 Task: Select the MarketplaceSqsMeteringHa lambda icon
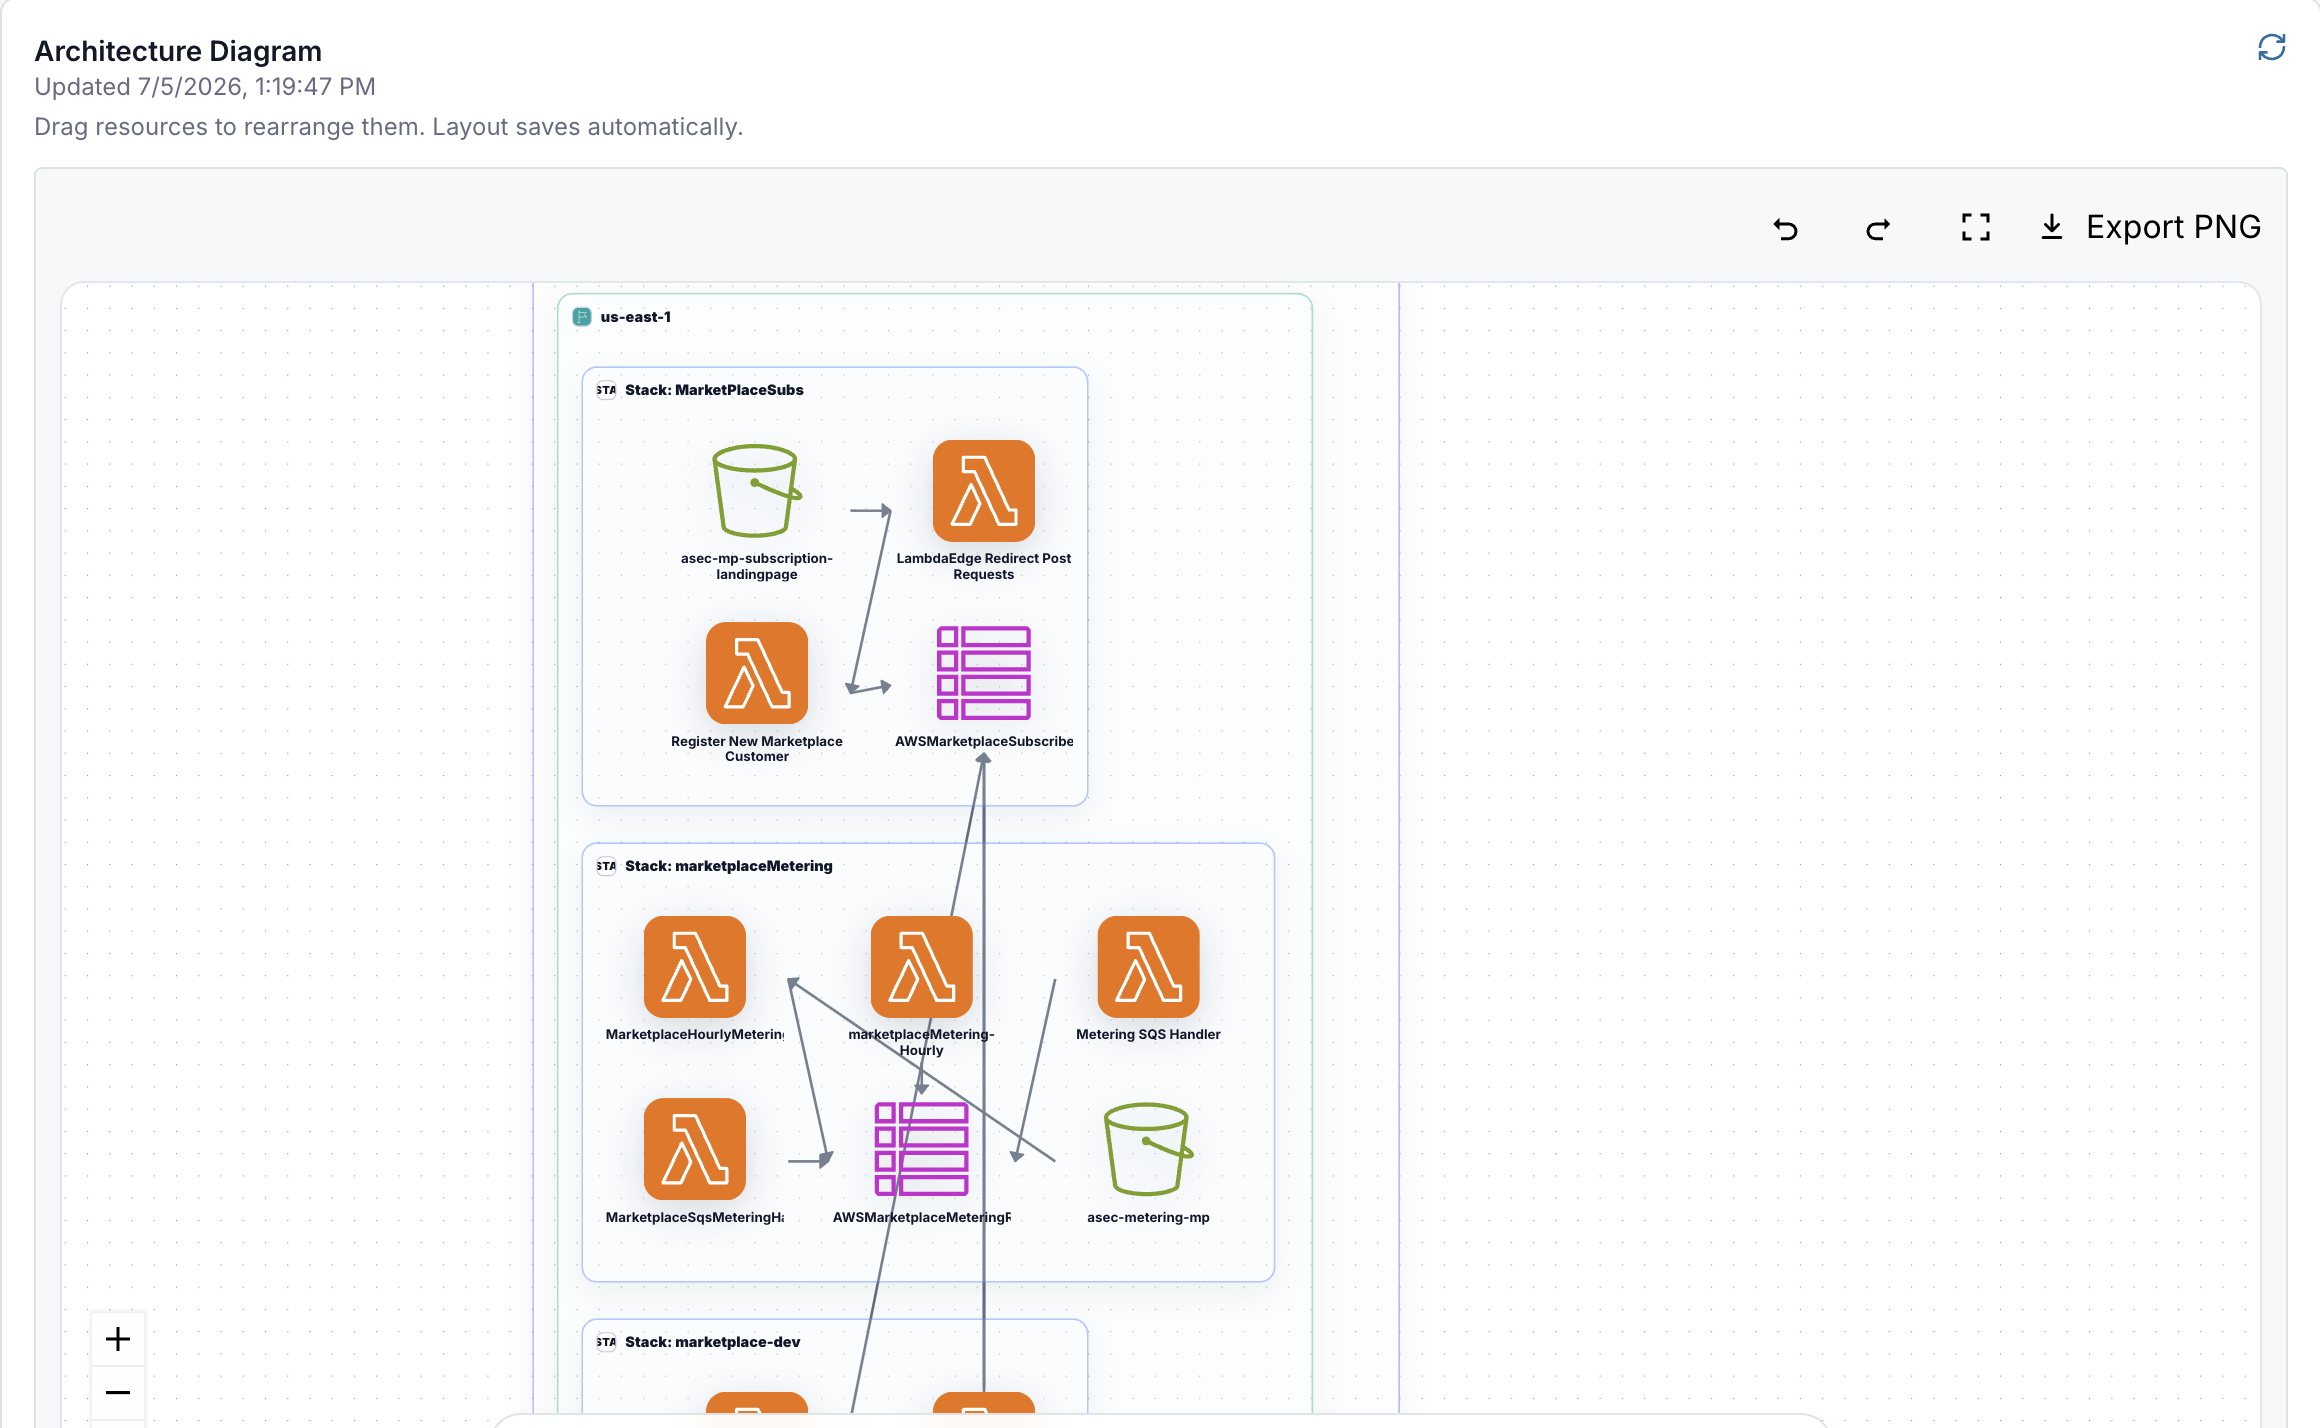point(694,1149)
